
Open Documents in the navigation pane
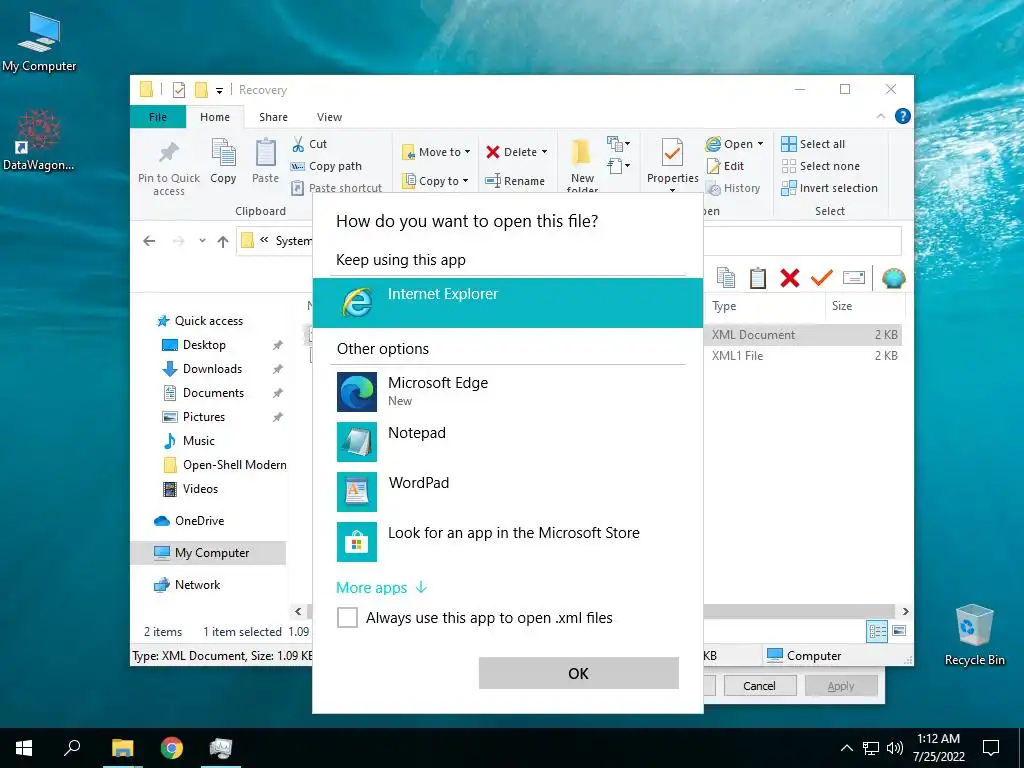tap(213, 392)
